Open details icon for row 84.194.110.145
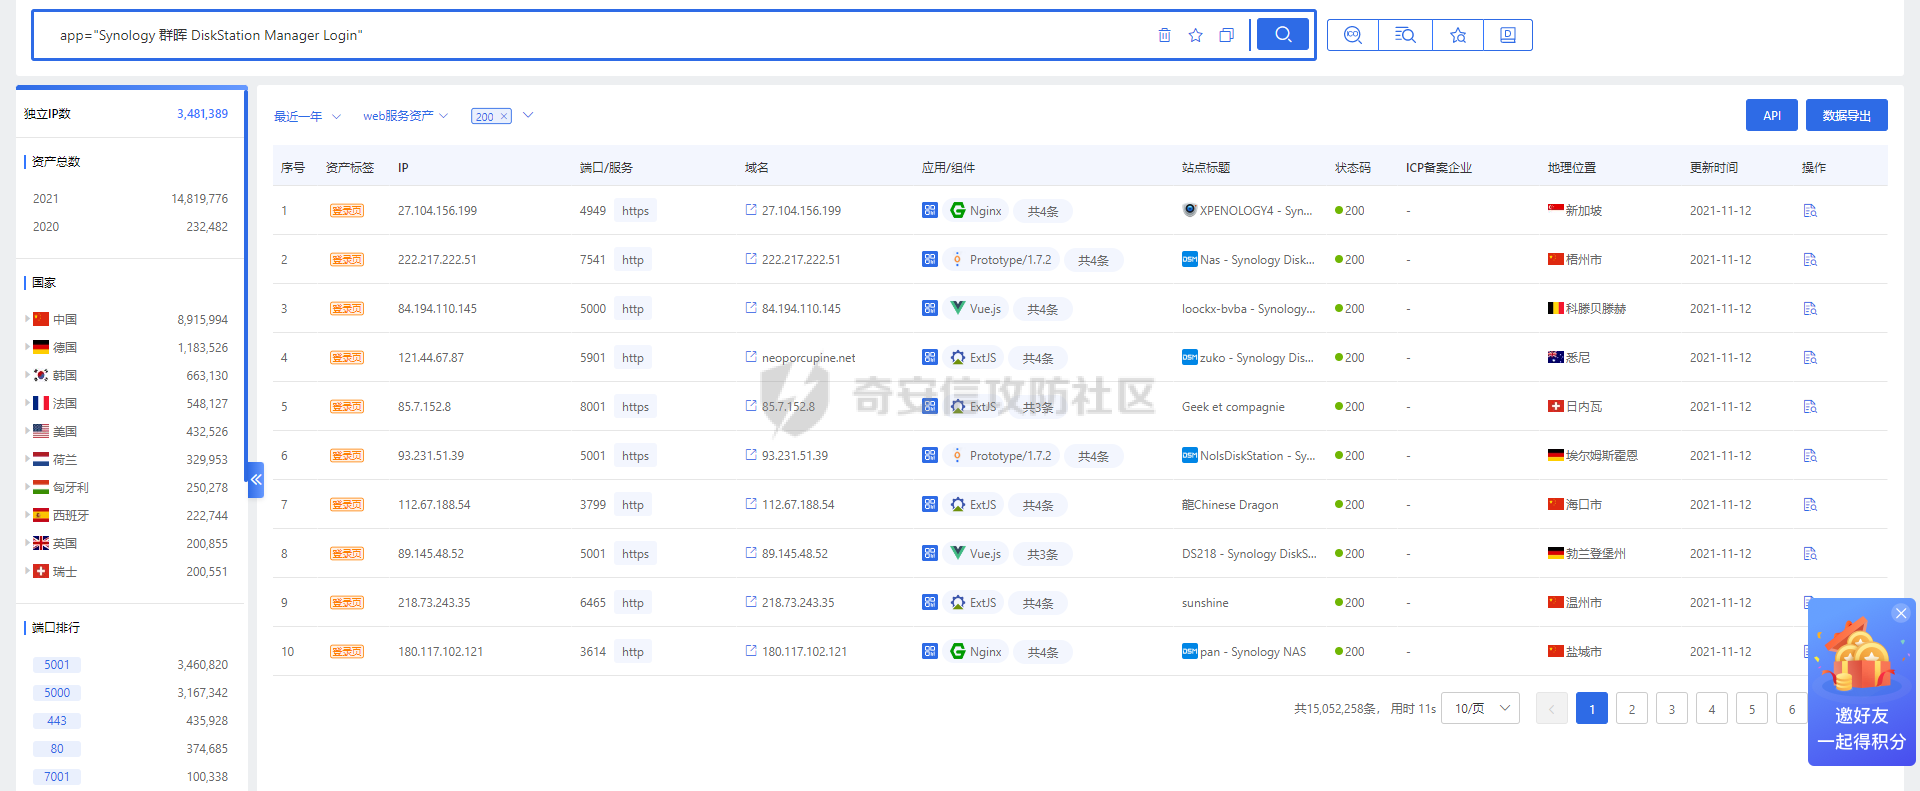Screen dimensions: 1920x791 pyautogui.click(x=1810, y=309)
